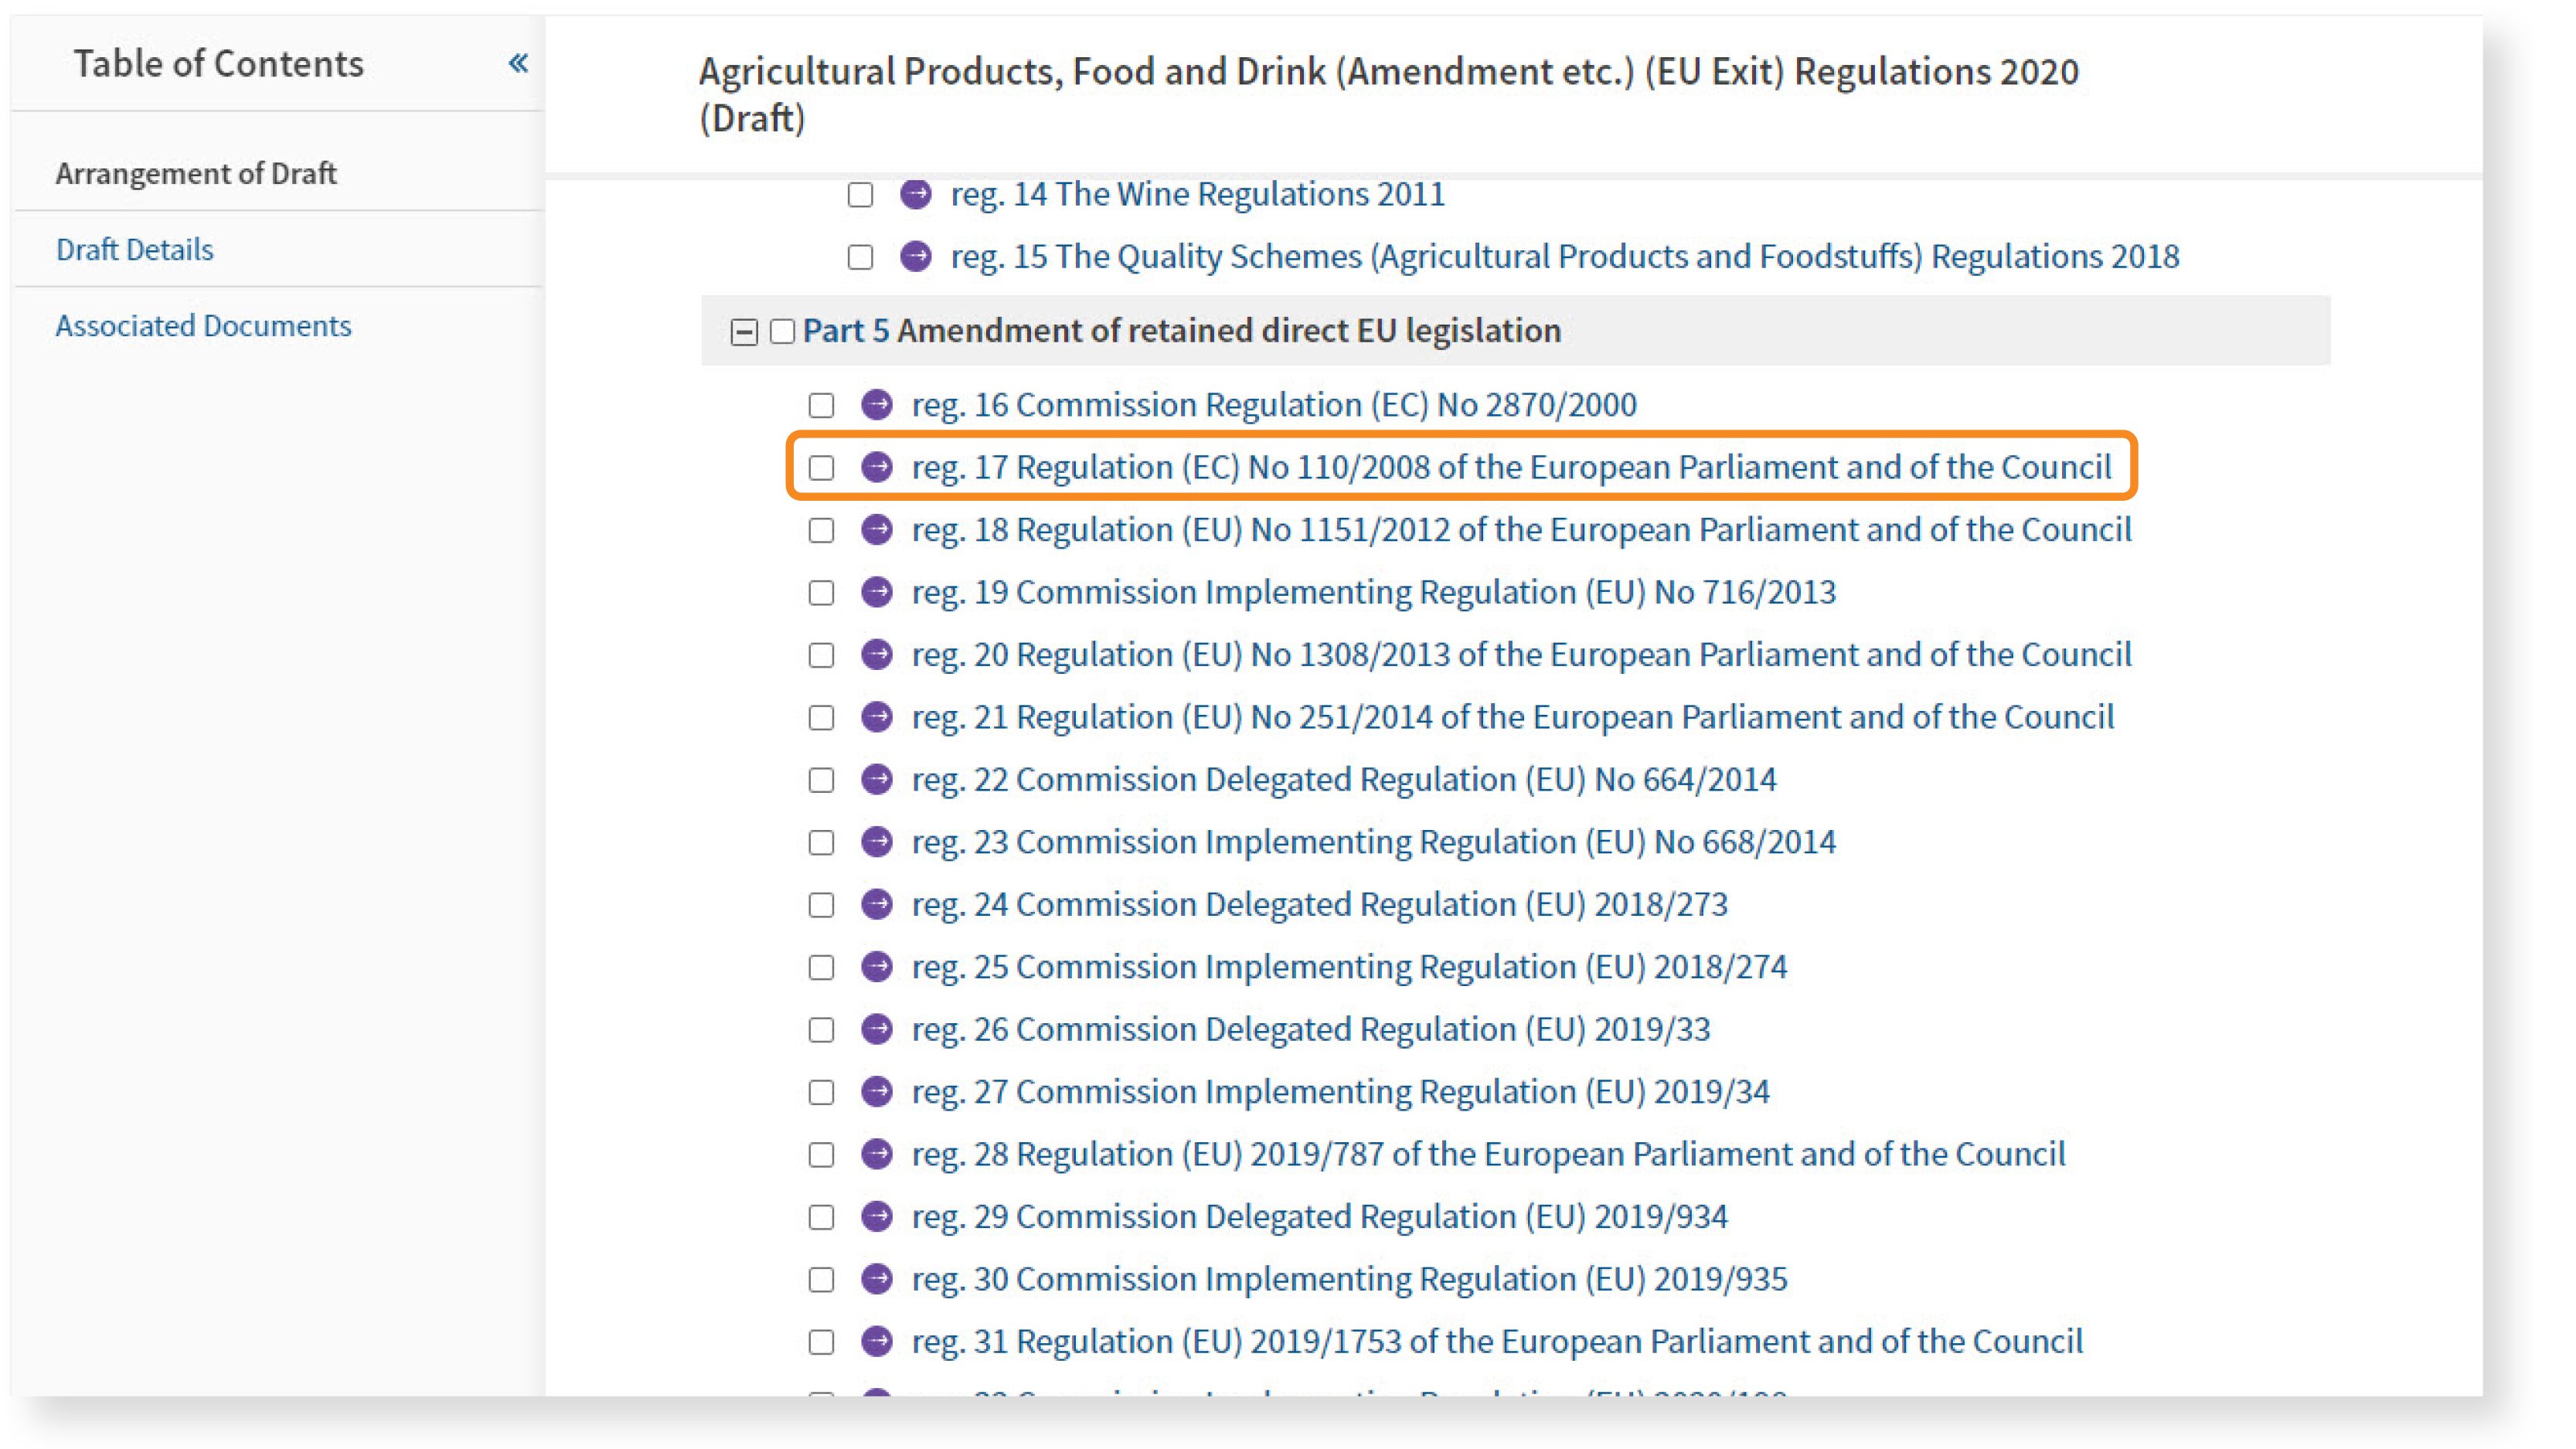Check the box for reg. 27
2576x1449 pixels.
coord(821,1093)
